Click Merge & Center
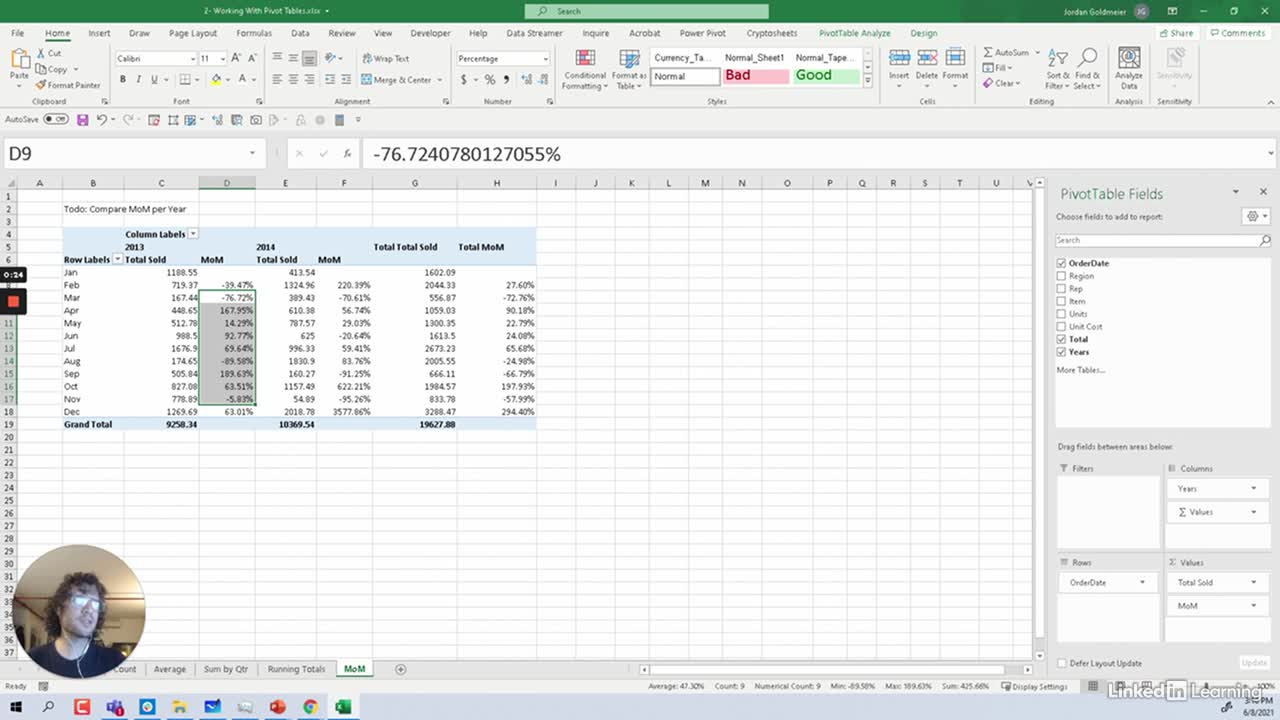Screen dimensions: 1280x720 coord(398,80)
